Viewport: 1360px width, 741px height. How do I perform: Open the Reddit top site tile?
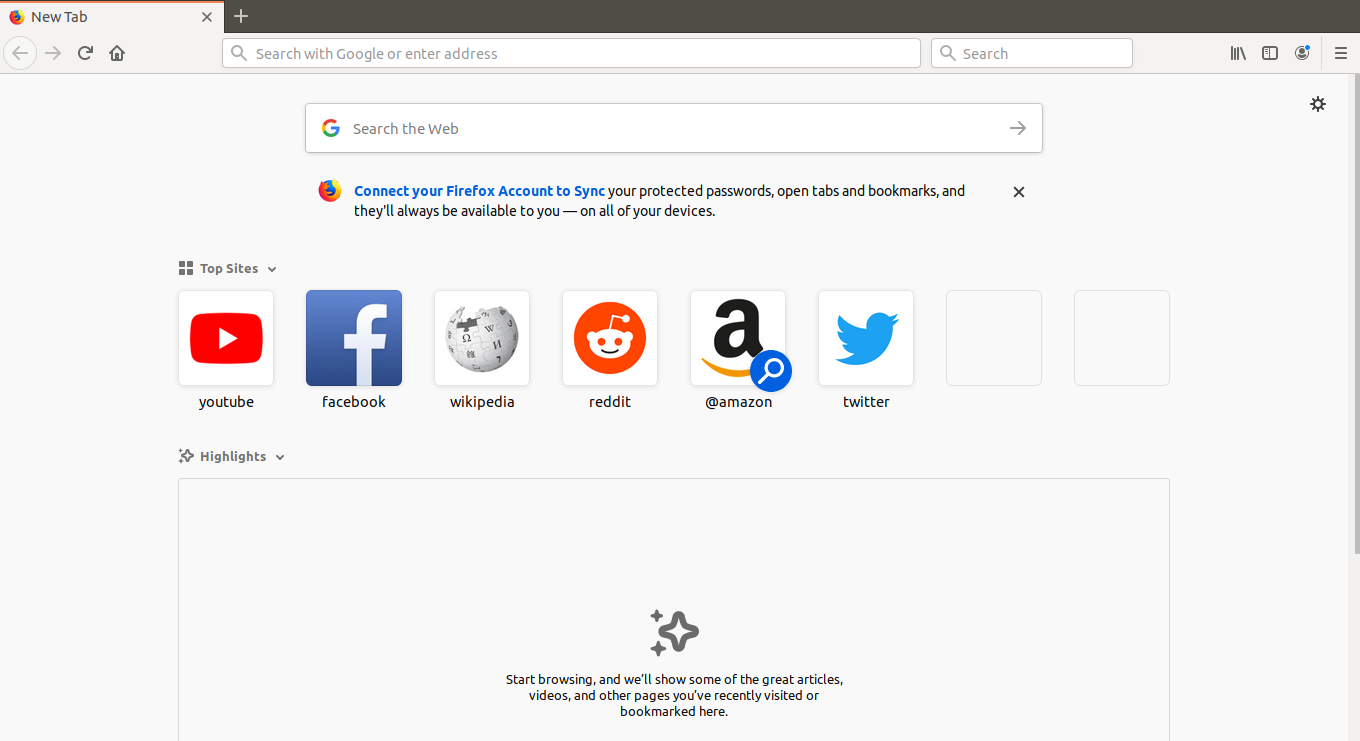610,338
